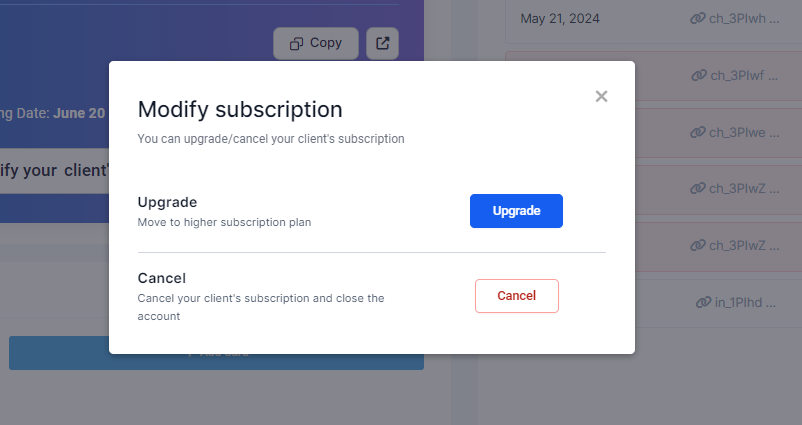
Task: Click the Copy button with the duplicate icon
Action: pyautogui.click(x=315, y=43)
